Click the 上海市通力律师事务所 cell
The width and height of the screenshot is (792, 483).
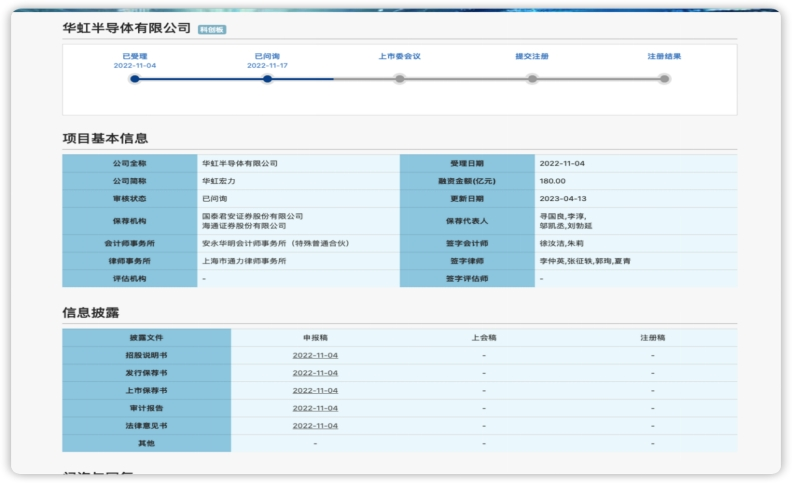pos(299,261)
